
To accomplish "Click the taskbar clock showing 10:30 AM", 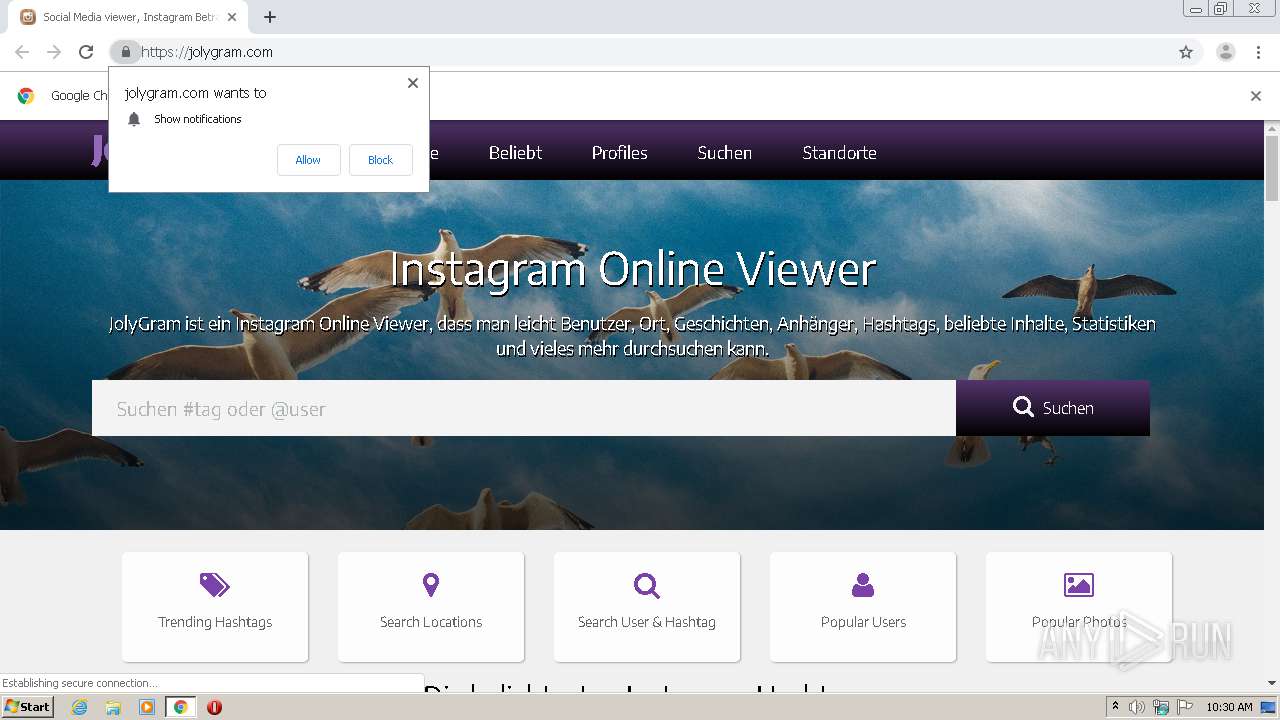I will click(1229, 707).
